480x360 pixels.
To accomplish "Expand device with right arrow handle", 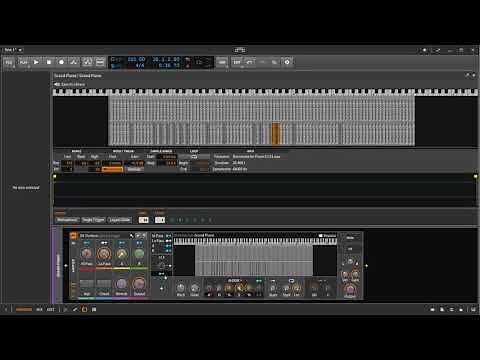I will pos(366,266).
